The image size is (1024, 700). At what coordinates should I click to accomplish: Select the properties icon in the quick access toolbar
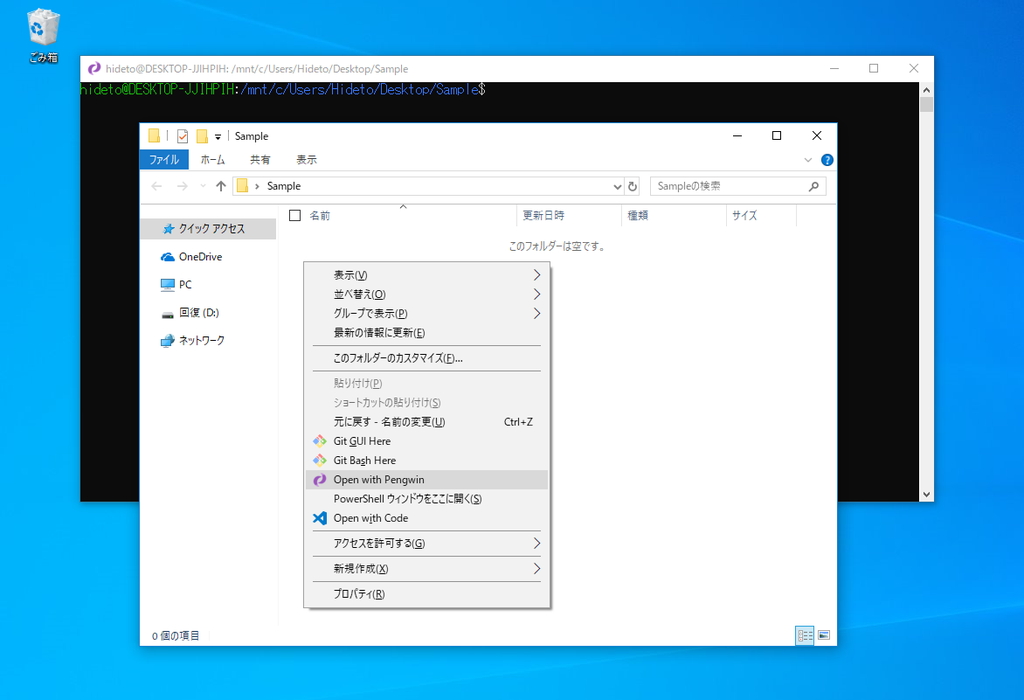click(x=182, y=136)
